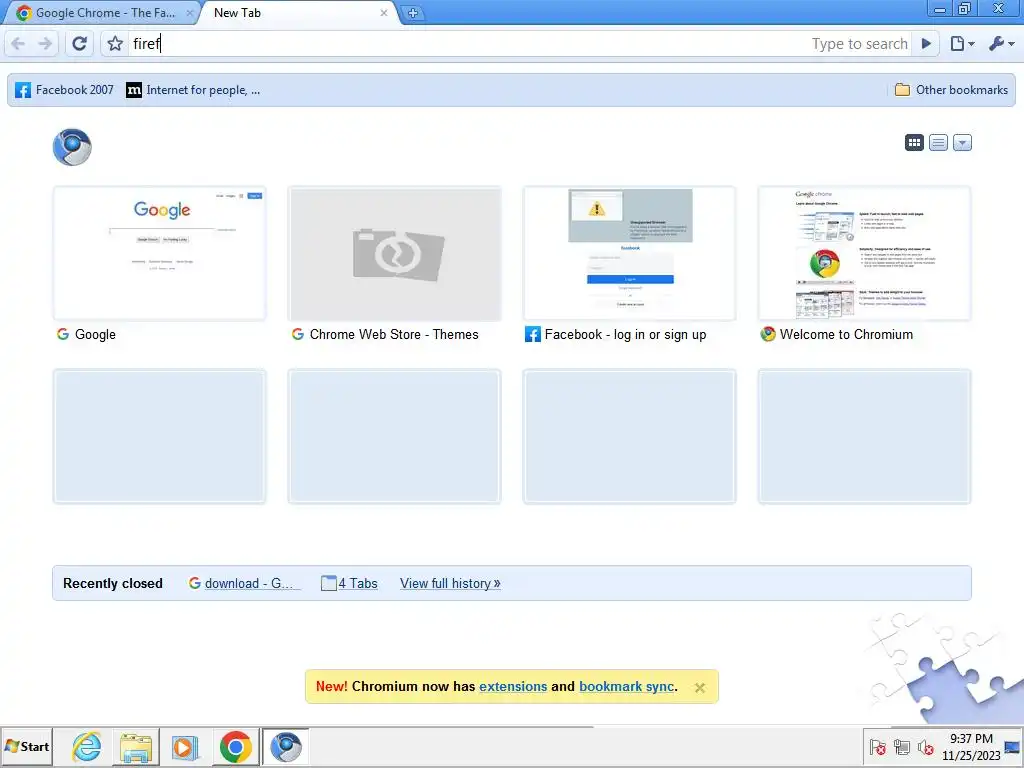Image resolution: width=1024 pixels, height=768 pixels.
Task: Open the network tray icon
Action: point(902,747)
